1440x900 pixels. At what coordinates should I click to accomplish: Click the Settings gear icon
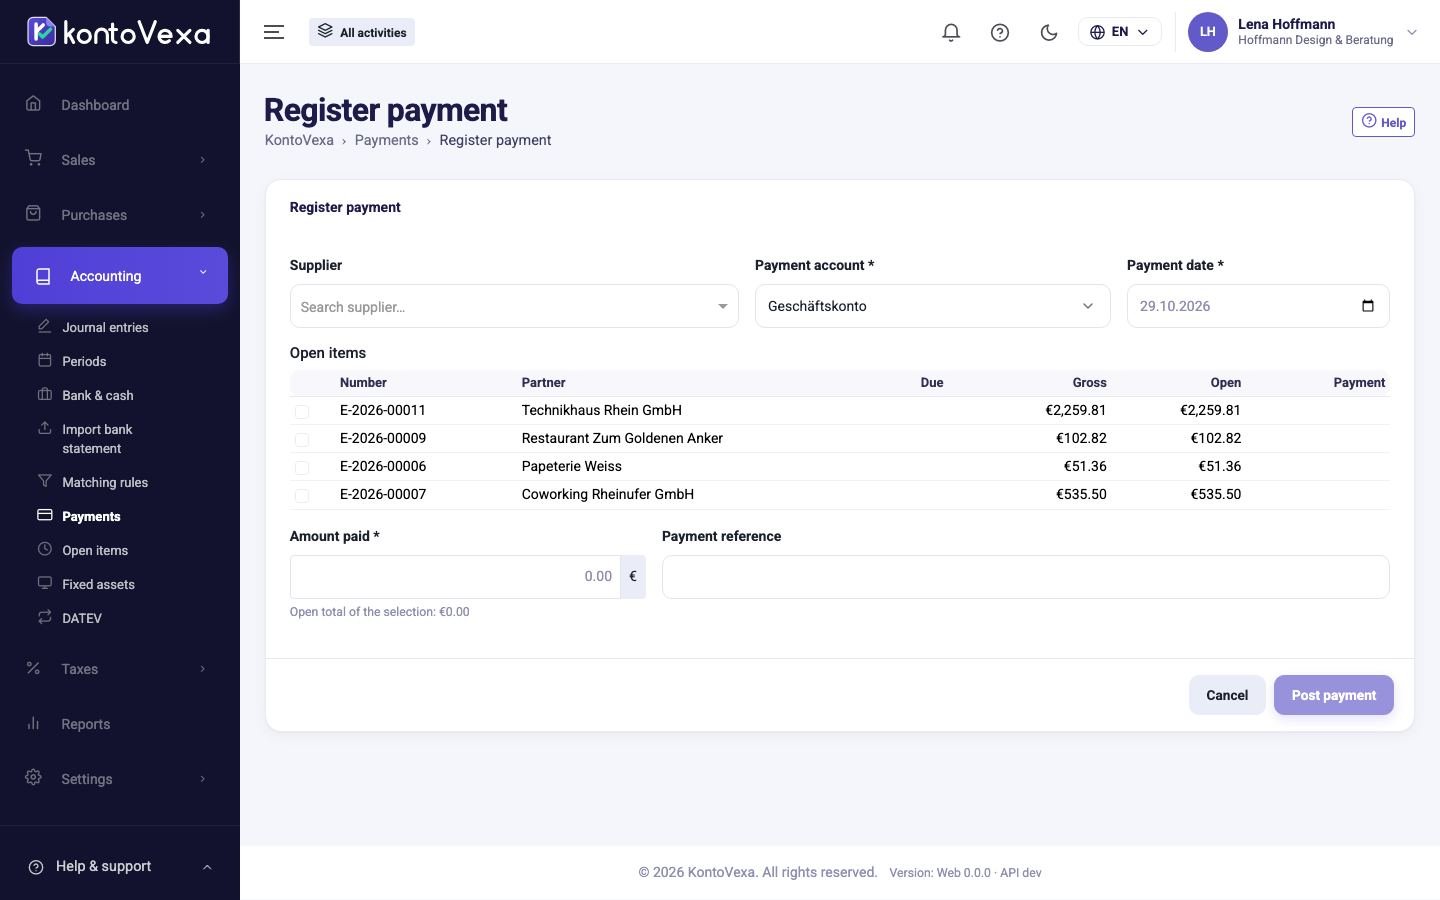point(33,778)
